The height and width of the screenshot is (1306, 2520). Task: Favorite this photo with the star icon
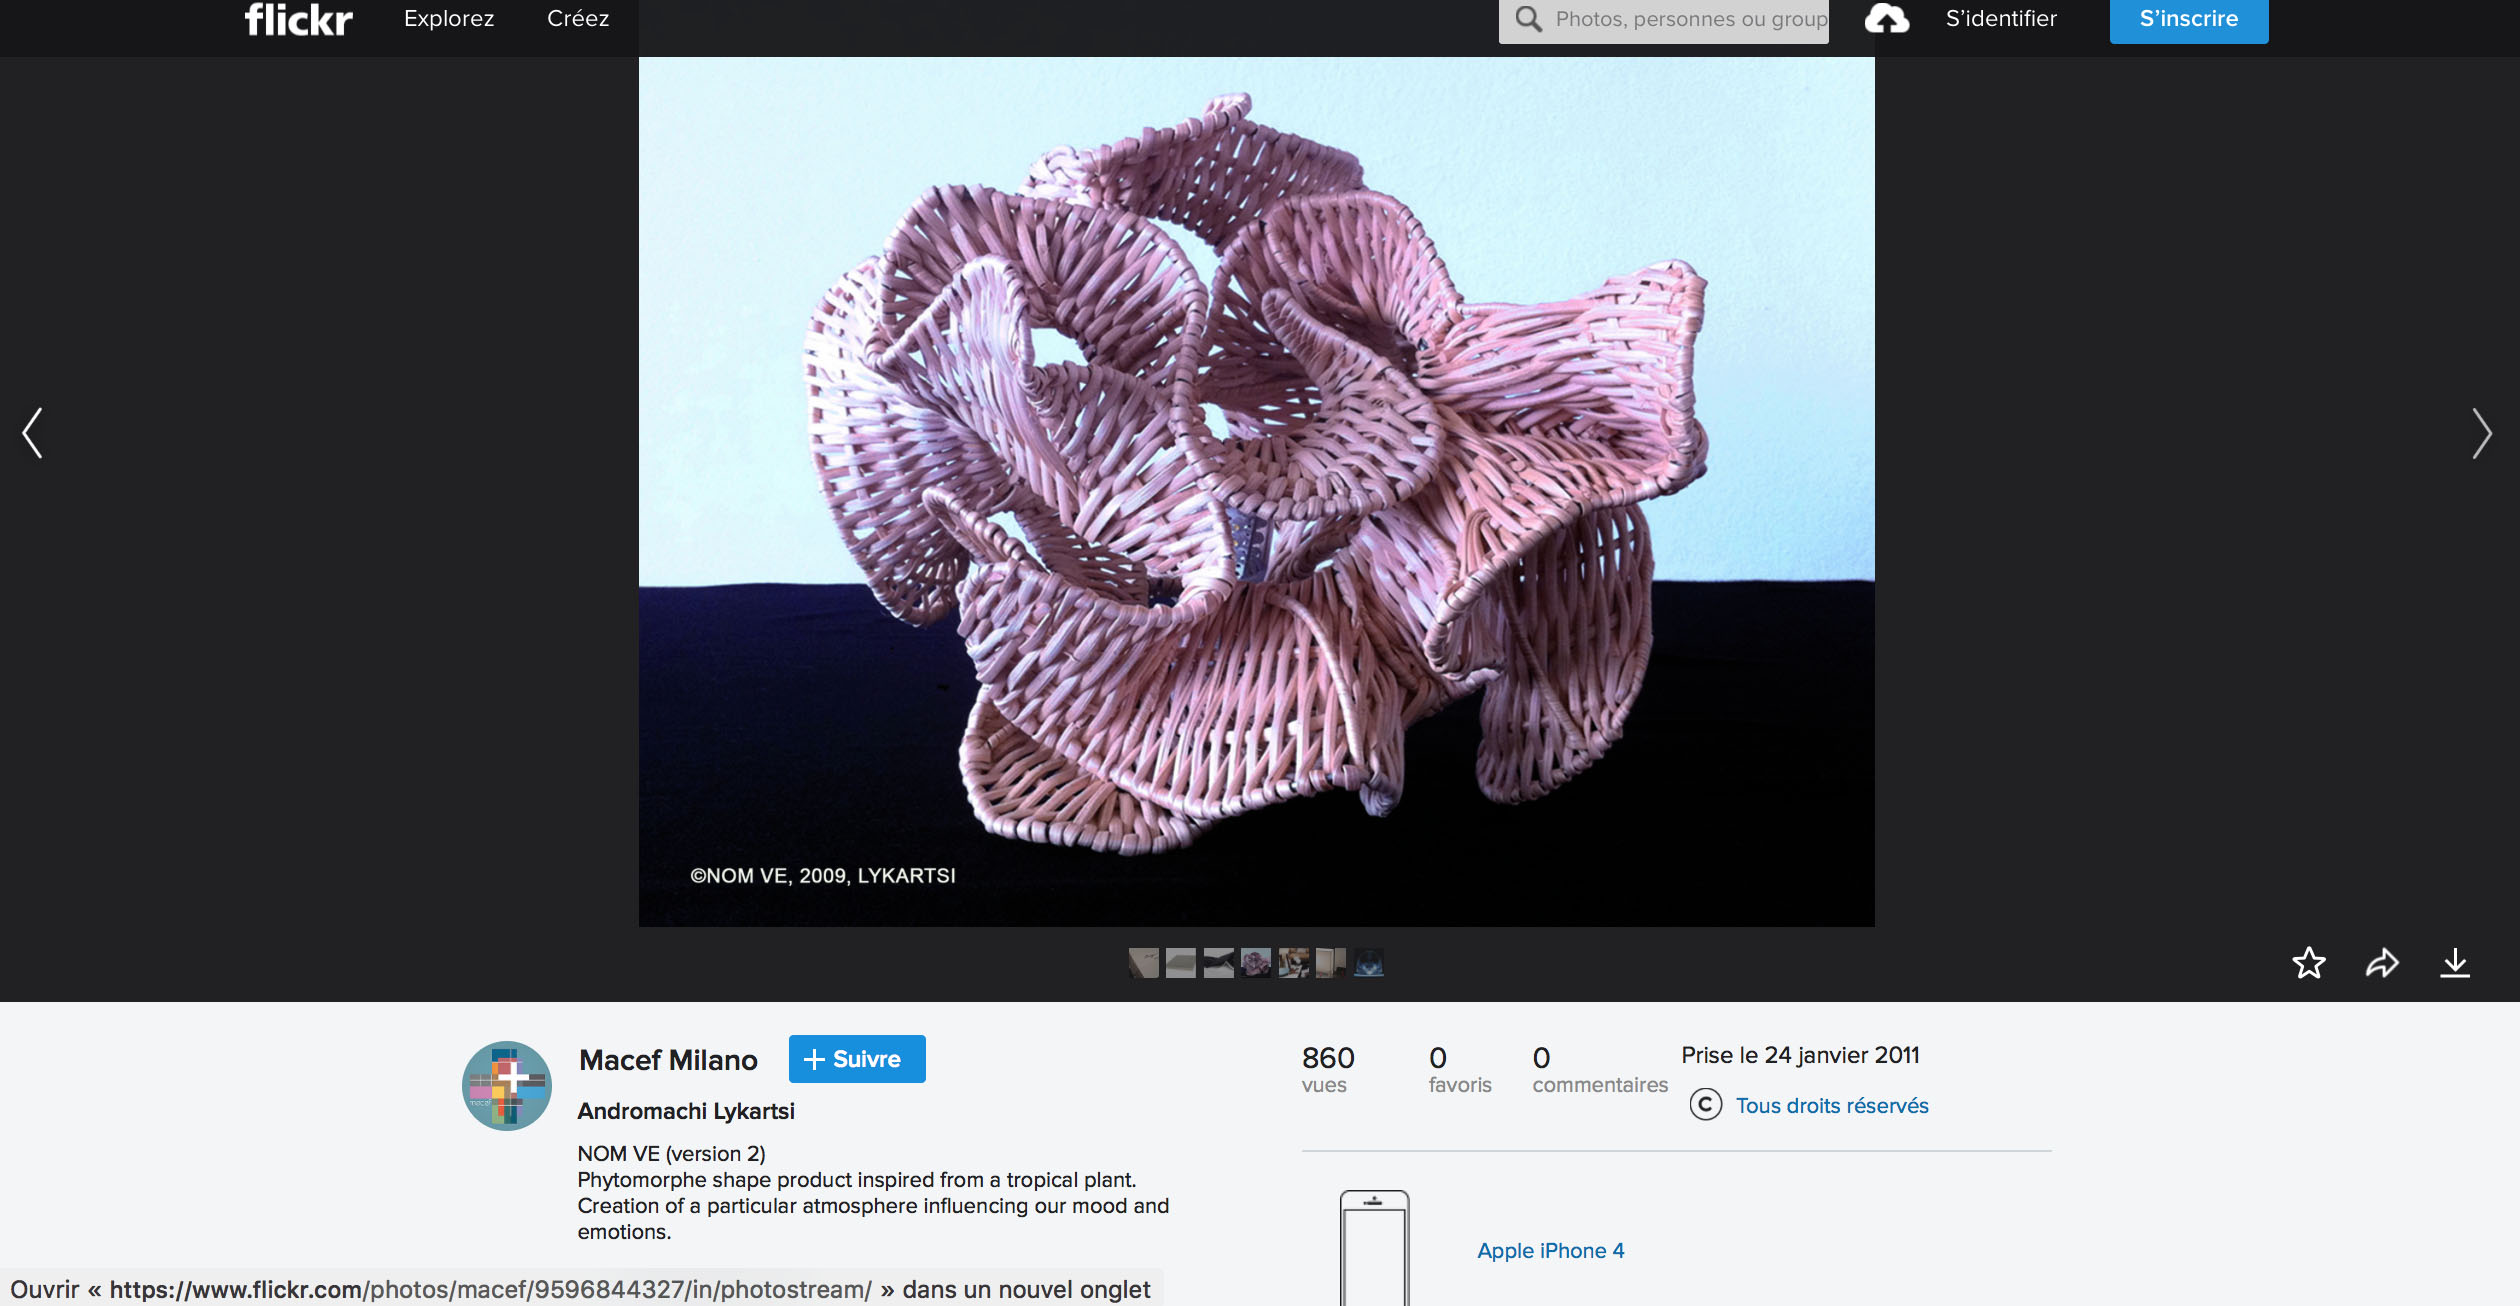2309,963
